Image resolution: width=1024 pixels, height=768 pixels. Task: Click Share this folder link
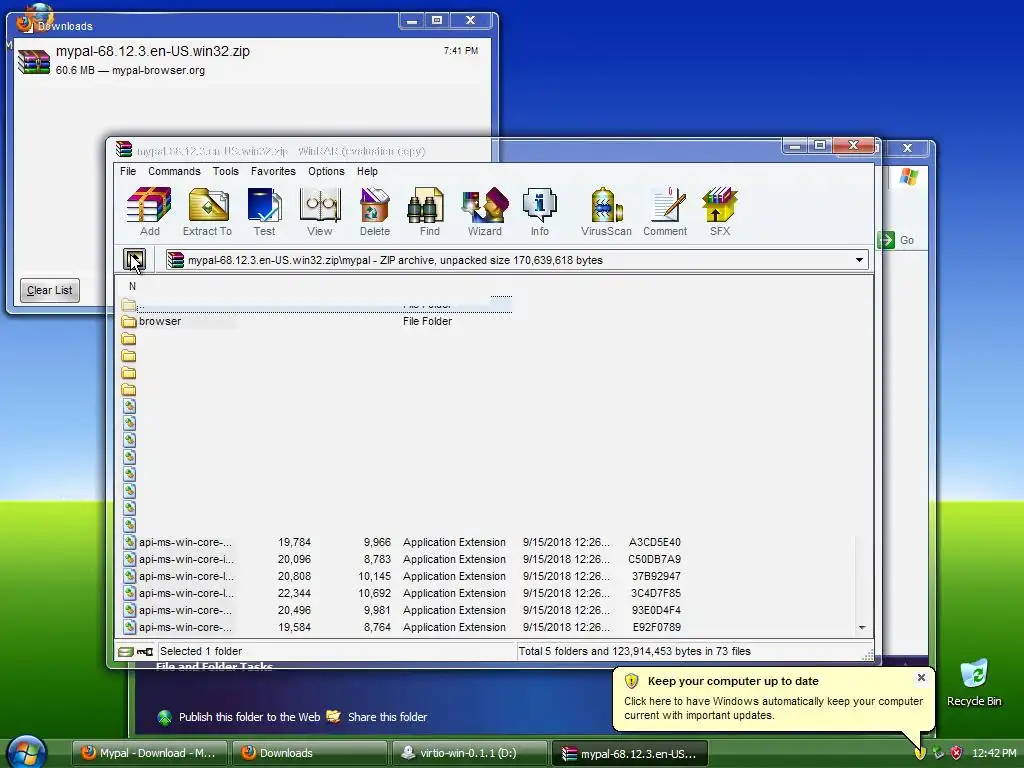pyautogui.click(x=377, y=717)
